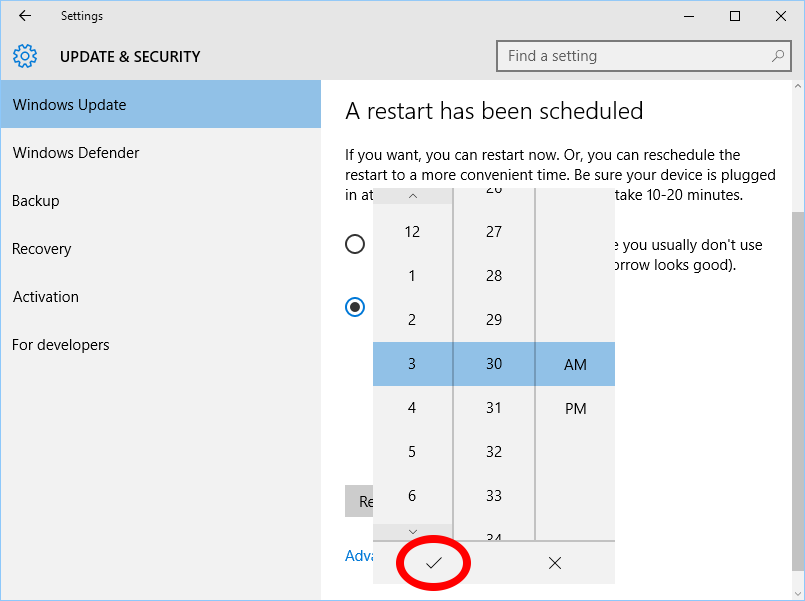
Task: Set the hour to 5
Action: coord(412,452)
